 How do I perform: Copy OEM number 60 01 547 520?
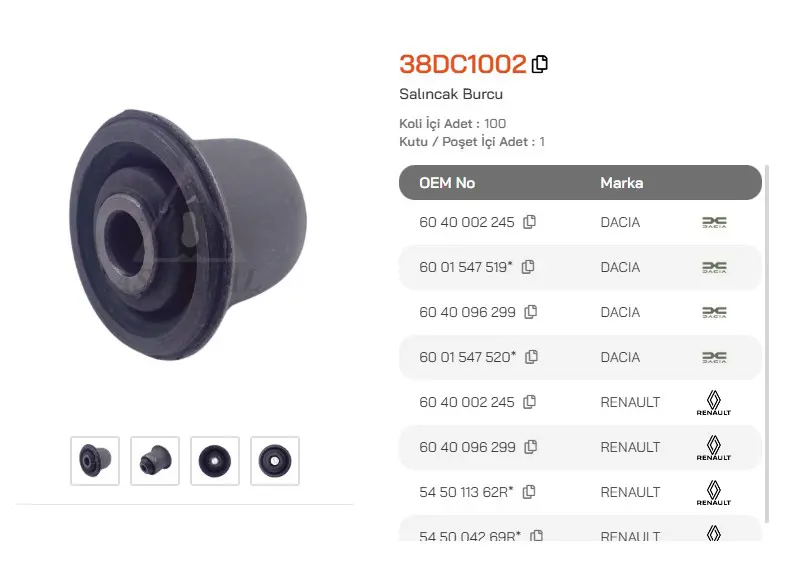(x=531, y=357)
